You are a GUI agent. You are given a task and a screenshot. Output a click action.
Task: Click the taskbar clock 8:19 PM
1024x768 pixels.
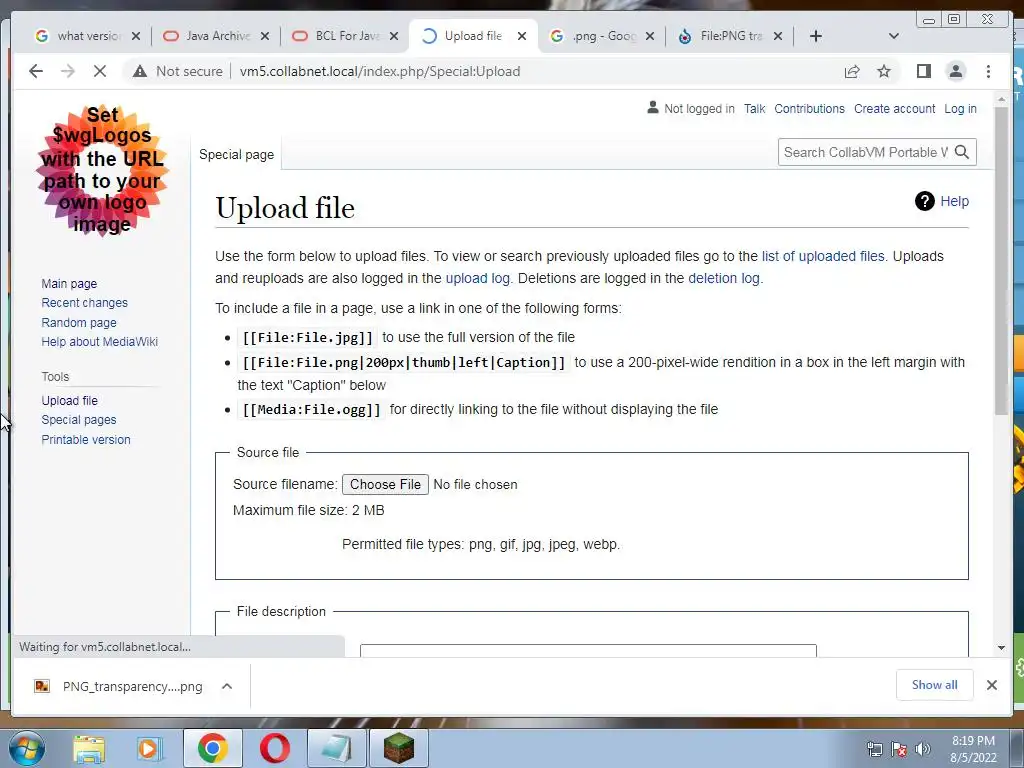pyautogui.click(x=973, y=741)
